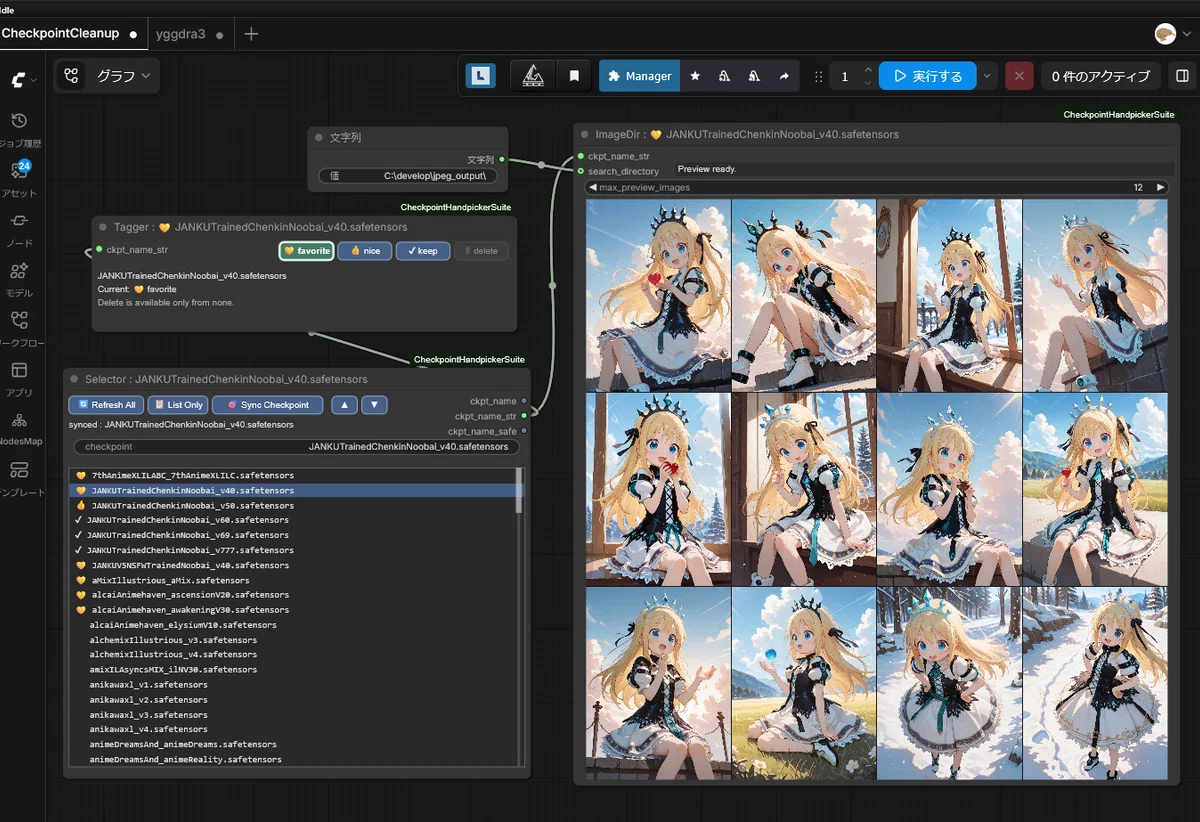Open the テンプレート templates sidebar tab
The width and height of the screenshot is (1200, 822).
(x=19, y=478)
